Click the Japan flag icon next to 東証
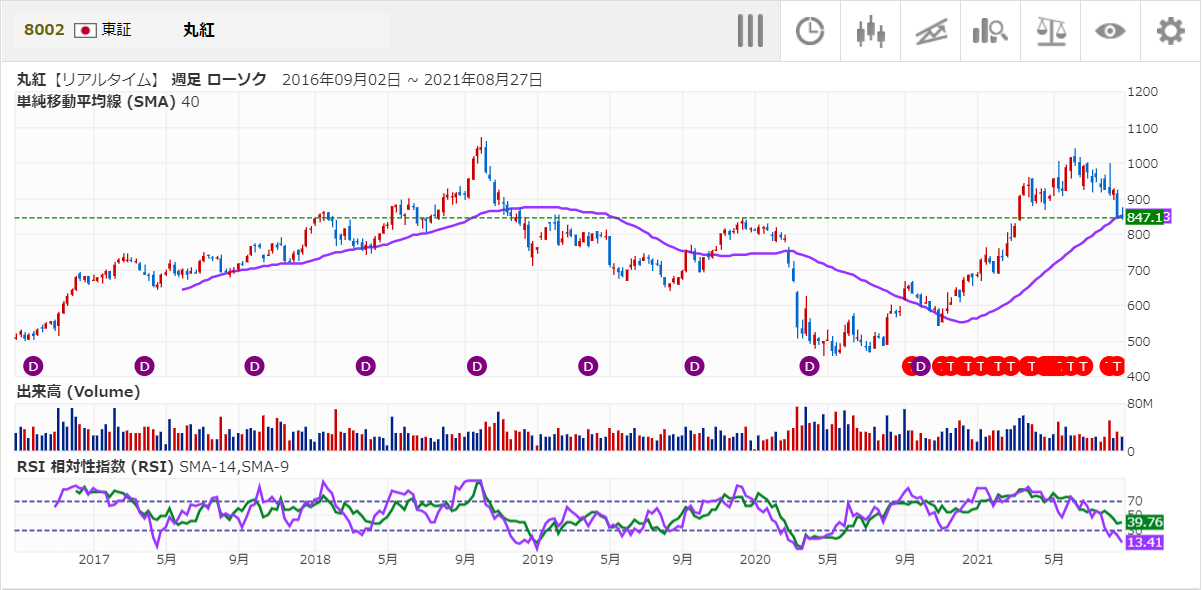 (x=86, y=30)
